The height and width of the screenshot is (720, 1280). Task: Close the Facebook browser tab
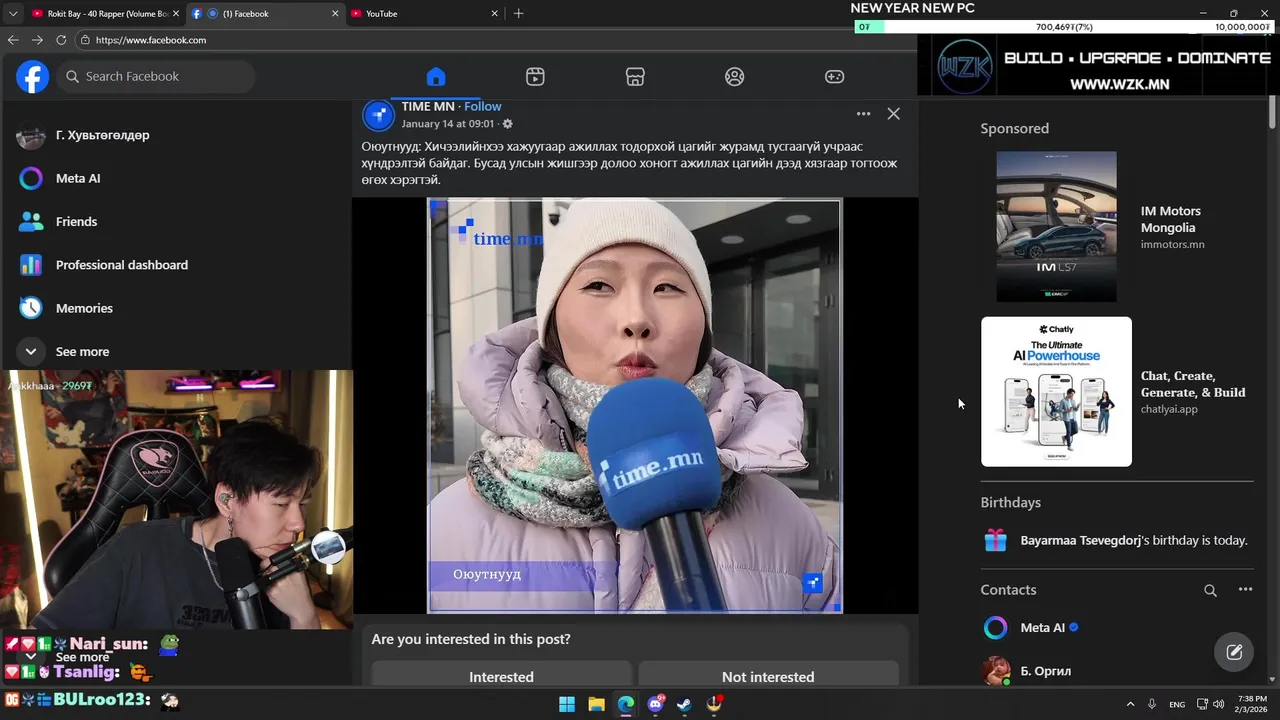pyautogui.click(x=334, y=13)
